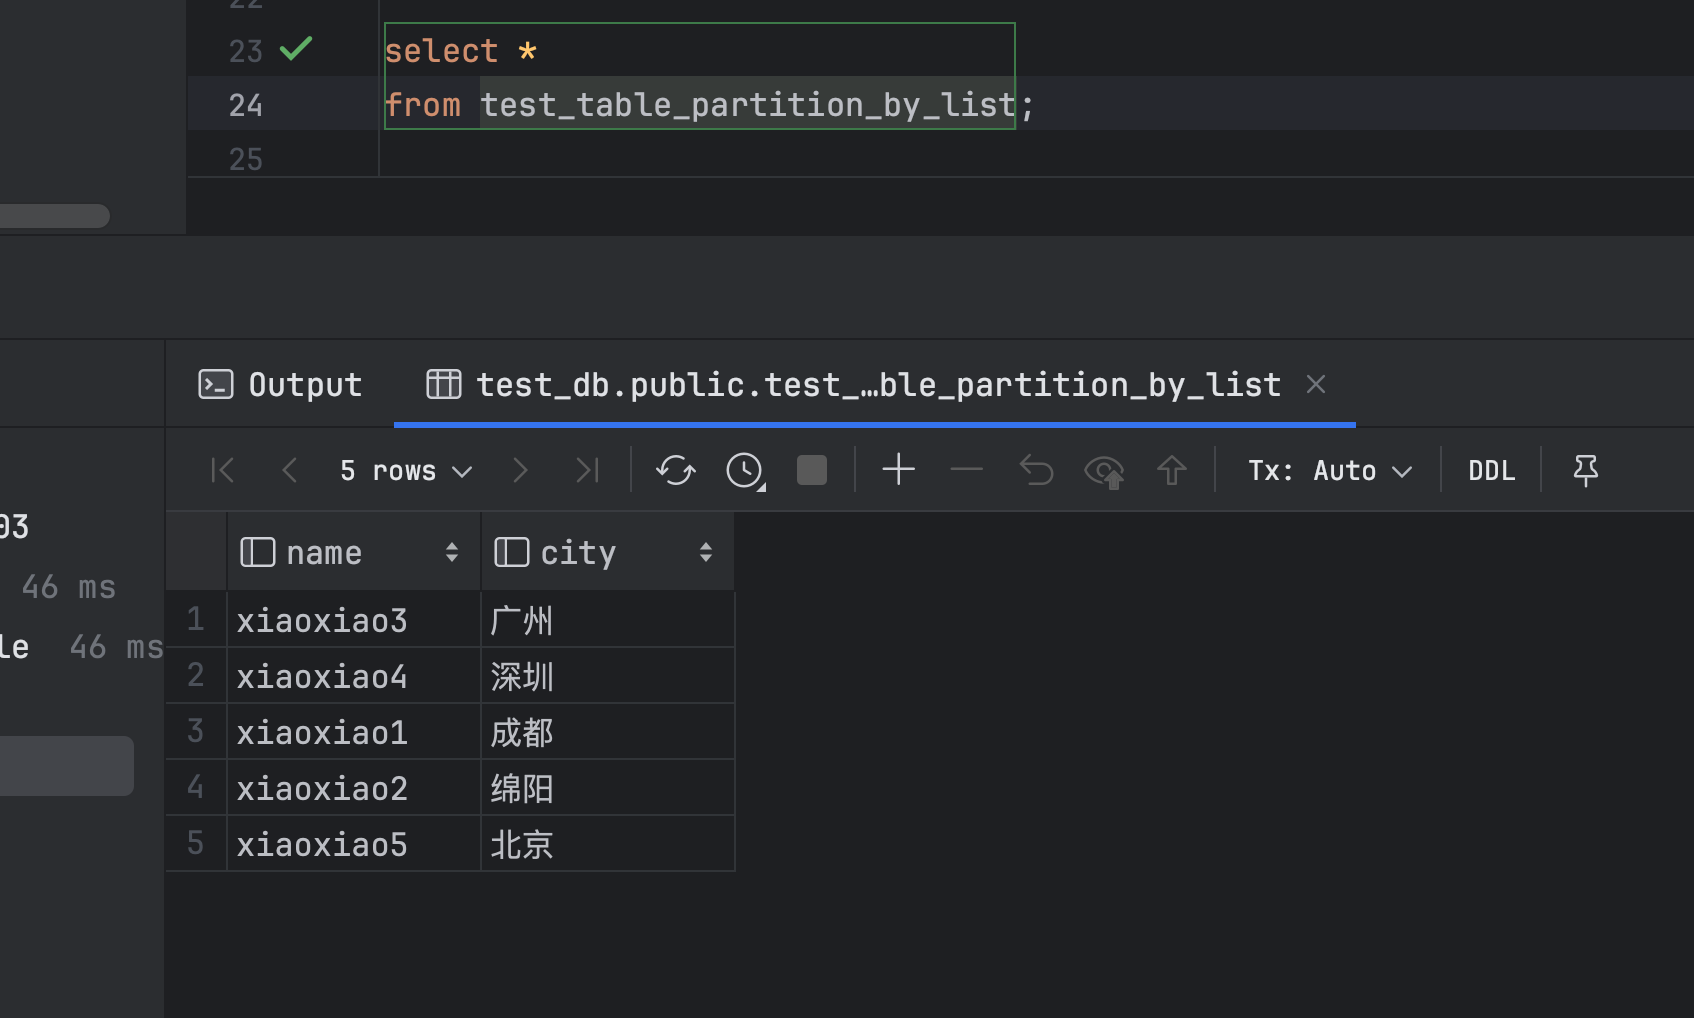
Task: Click the table icon on result tab
Action: click(444, 384)
